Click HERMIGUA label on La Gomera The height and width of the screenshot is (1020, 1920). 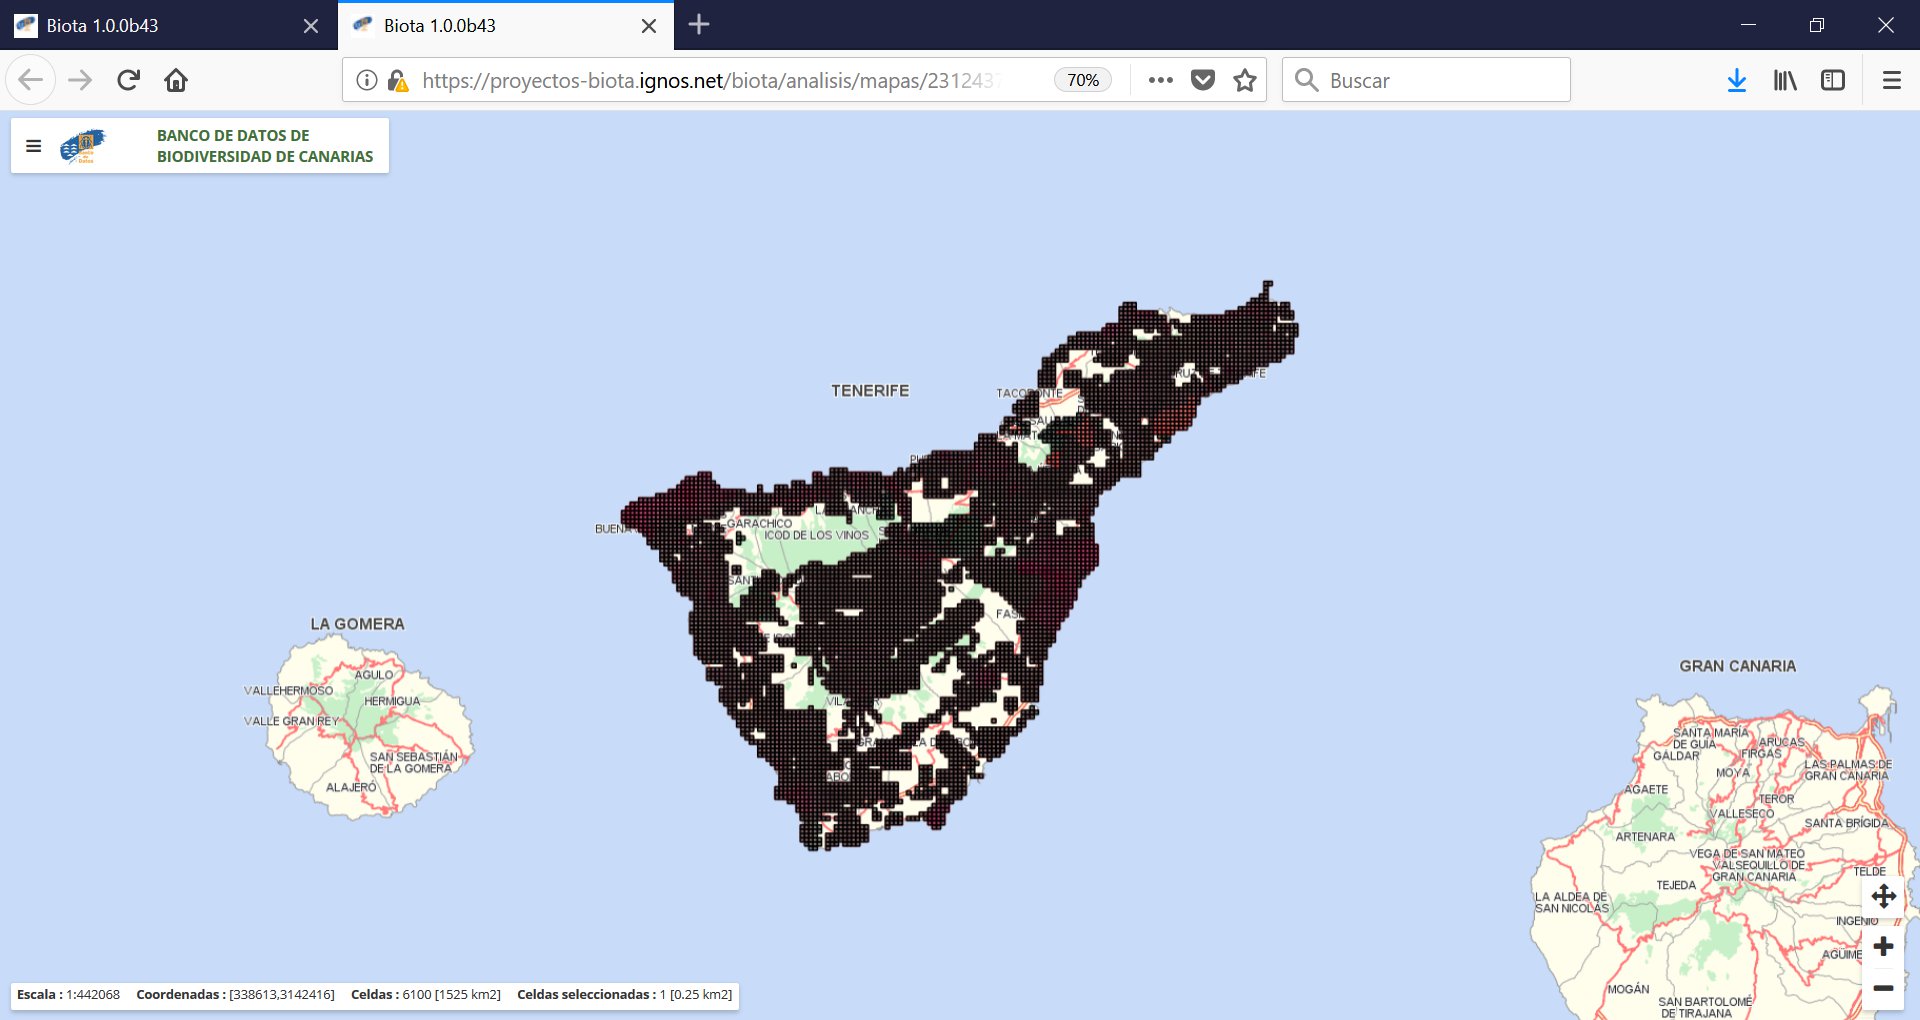(392, 701)
